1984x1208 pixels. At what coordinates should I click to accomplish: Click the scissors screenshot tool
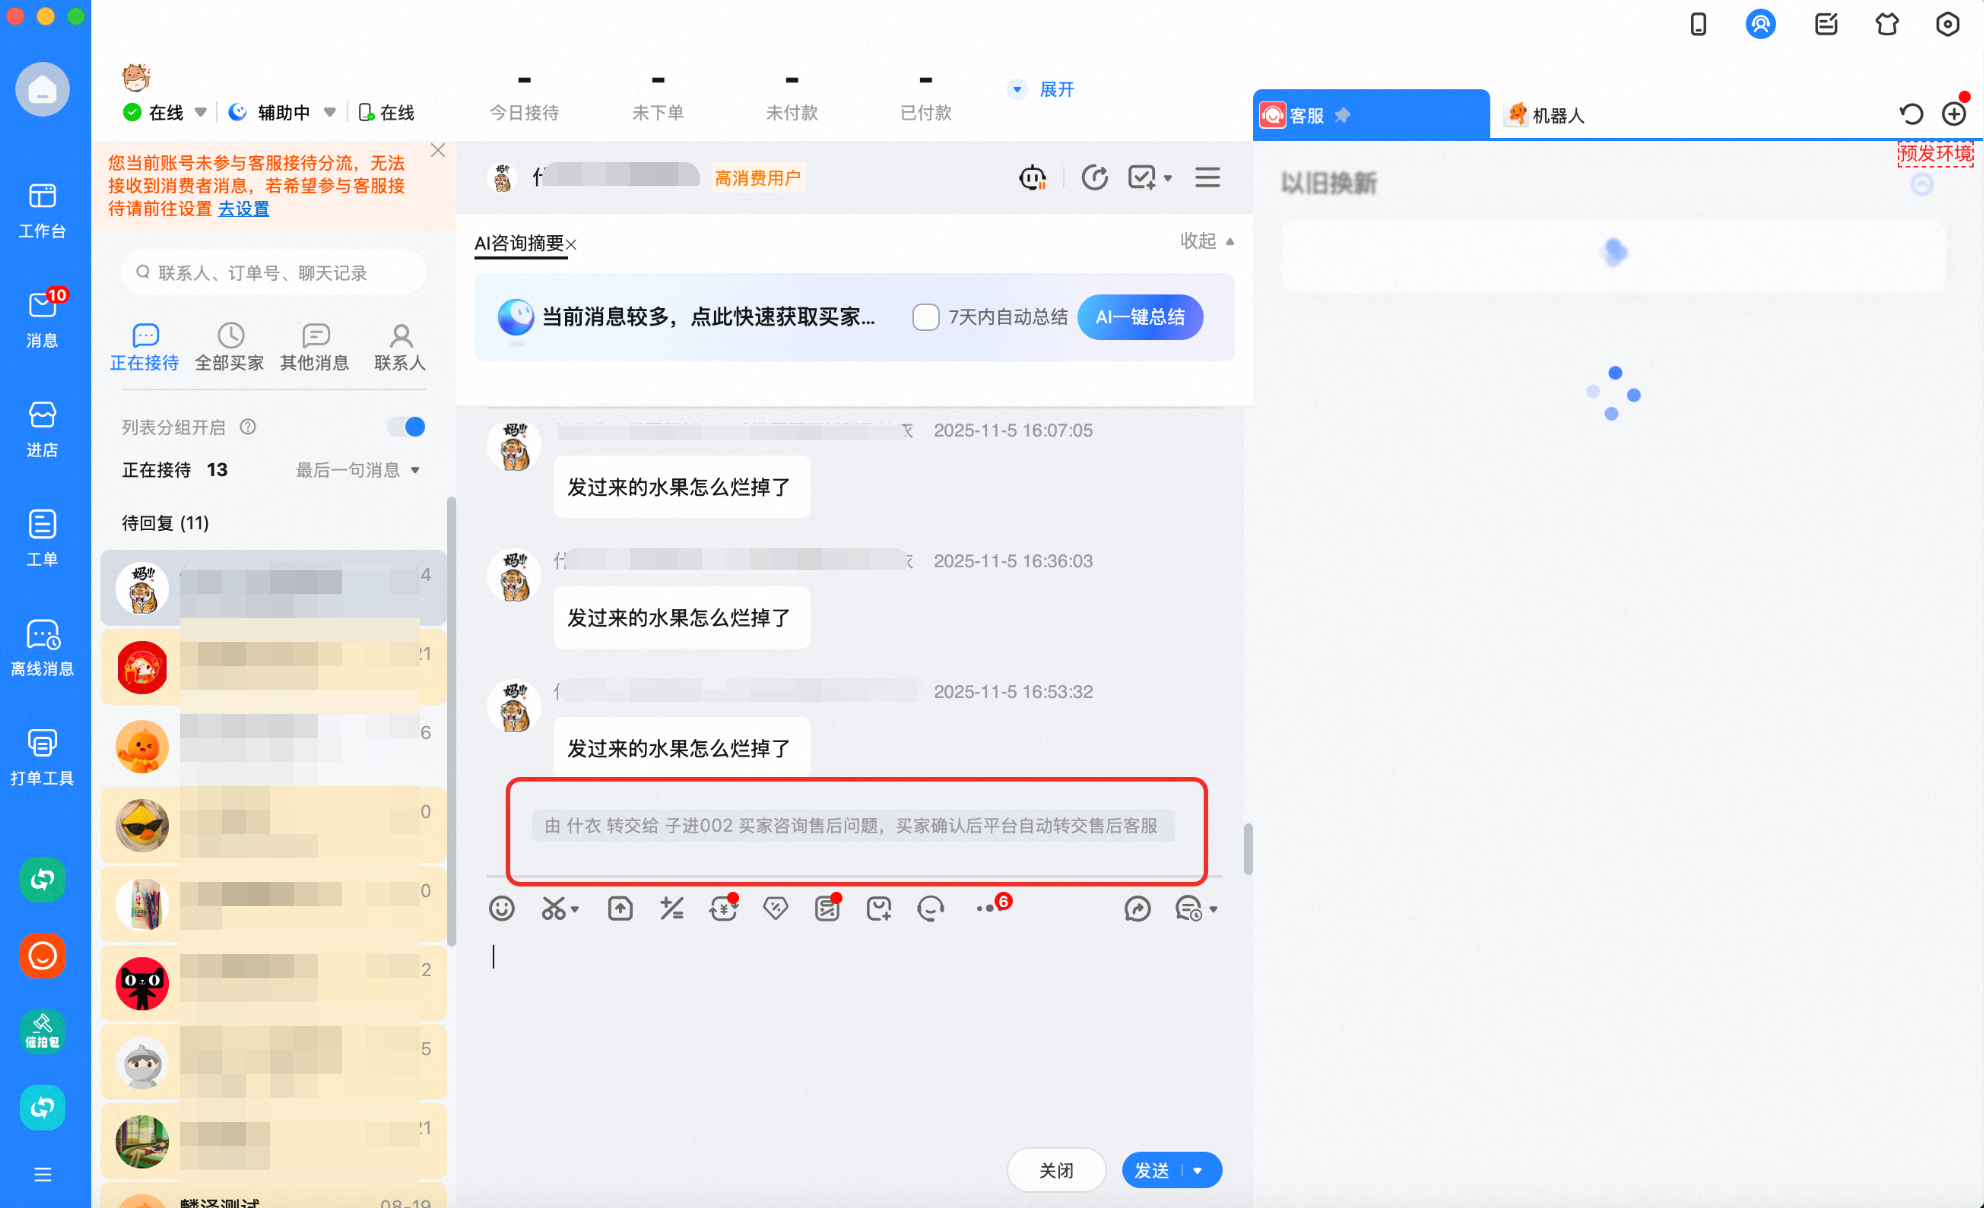coord(553,908)
